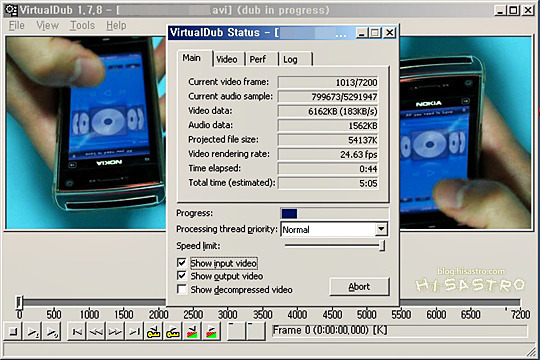
Task: Open Processing thread priority dropdown
Action: click(381, 229)
